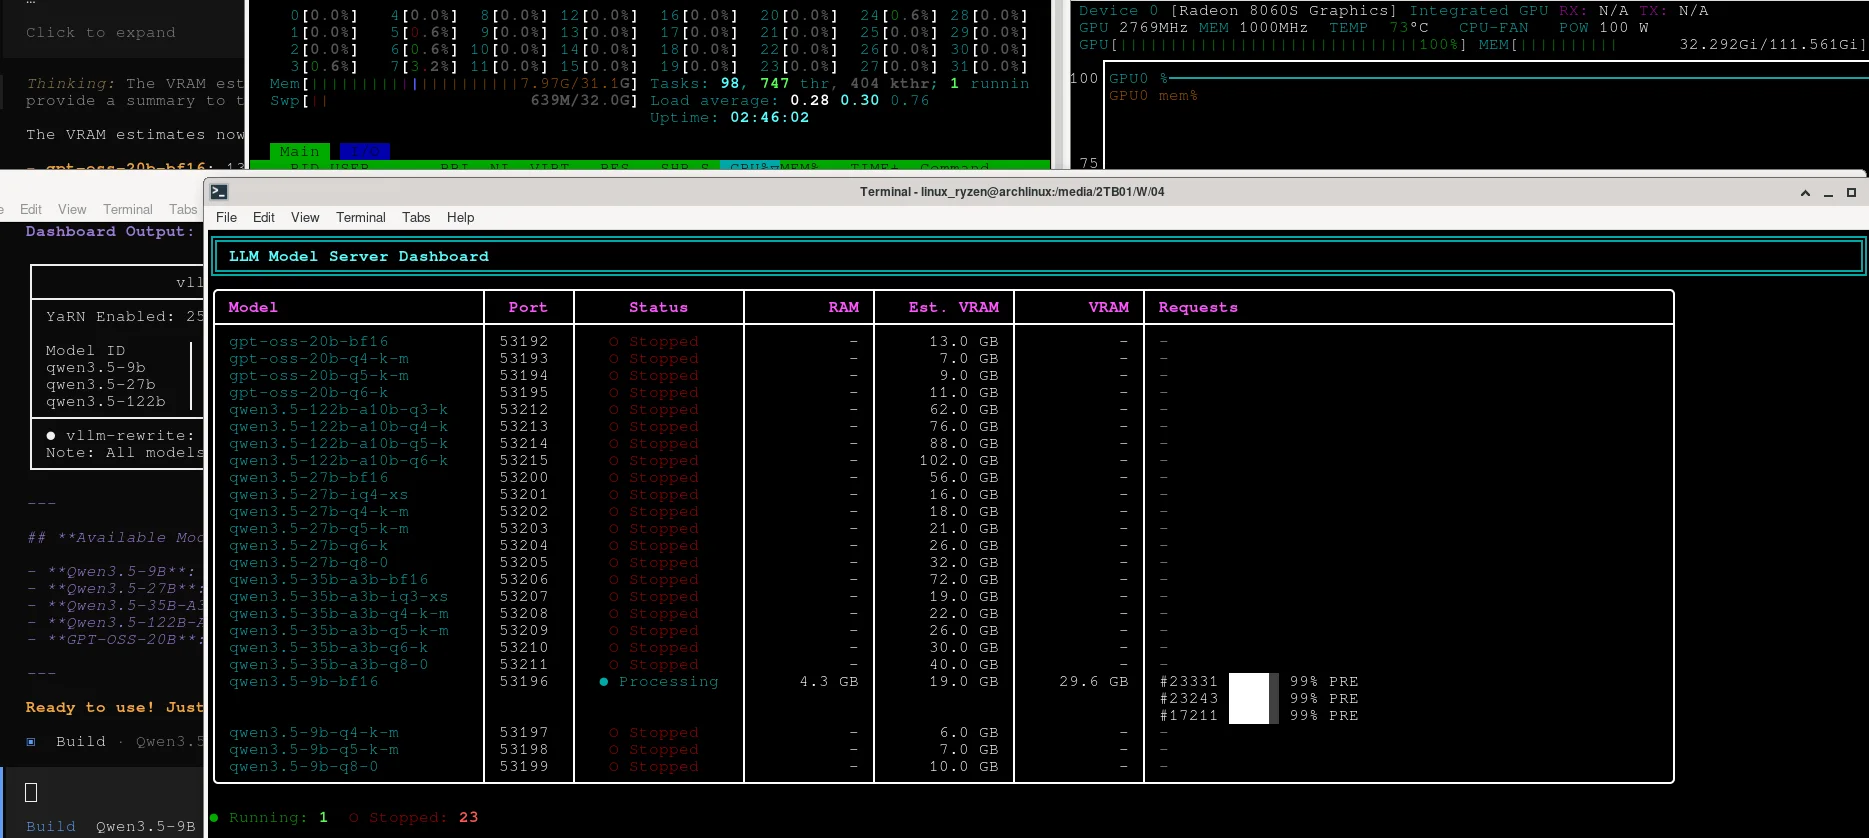This screenshot has height=838, width=1869.
Task: Maximize the dashboard terminal window
Action: pyautogui.click(x=1851, y=193)
